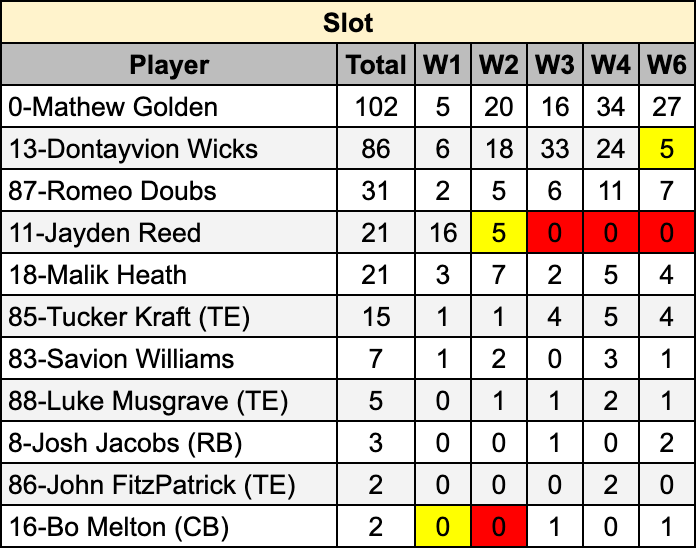Select Dontayvion Wicks' W3 value of 33
This screenshot has width=696, height=548.
553,149
